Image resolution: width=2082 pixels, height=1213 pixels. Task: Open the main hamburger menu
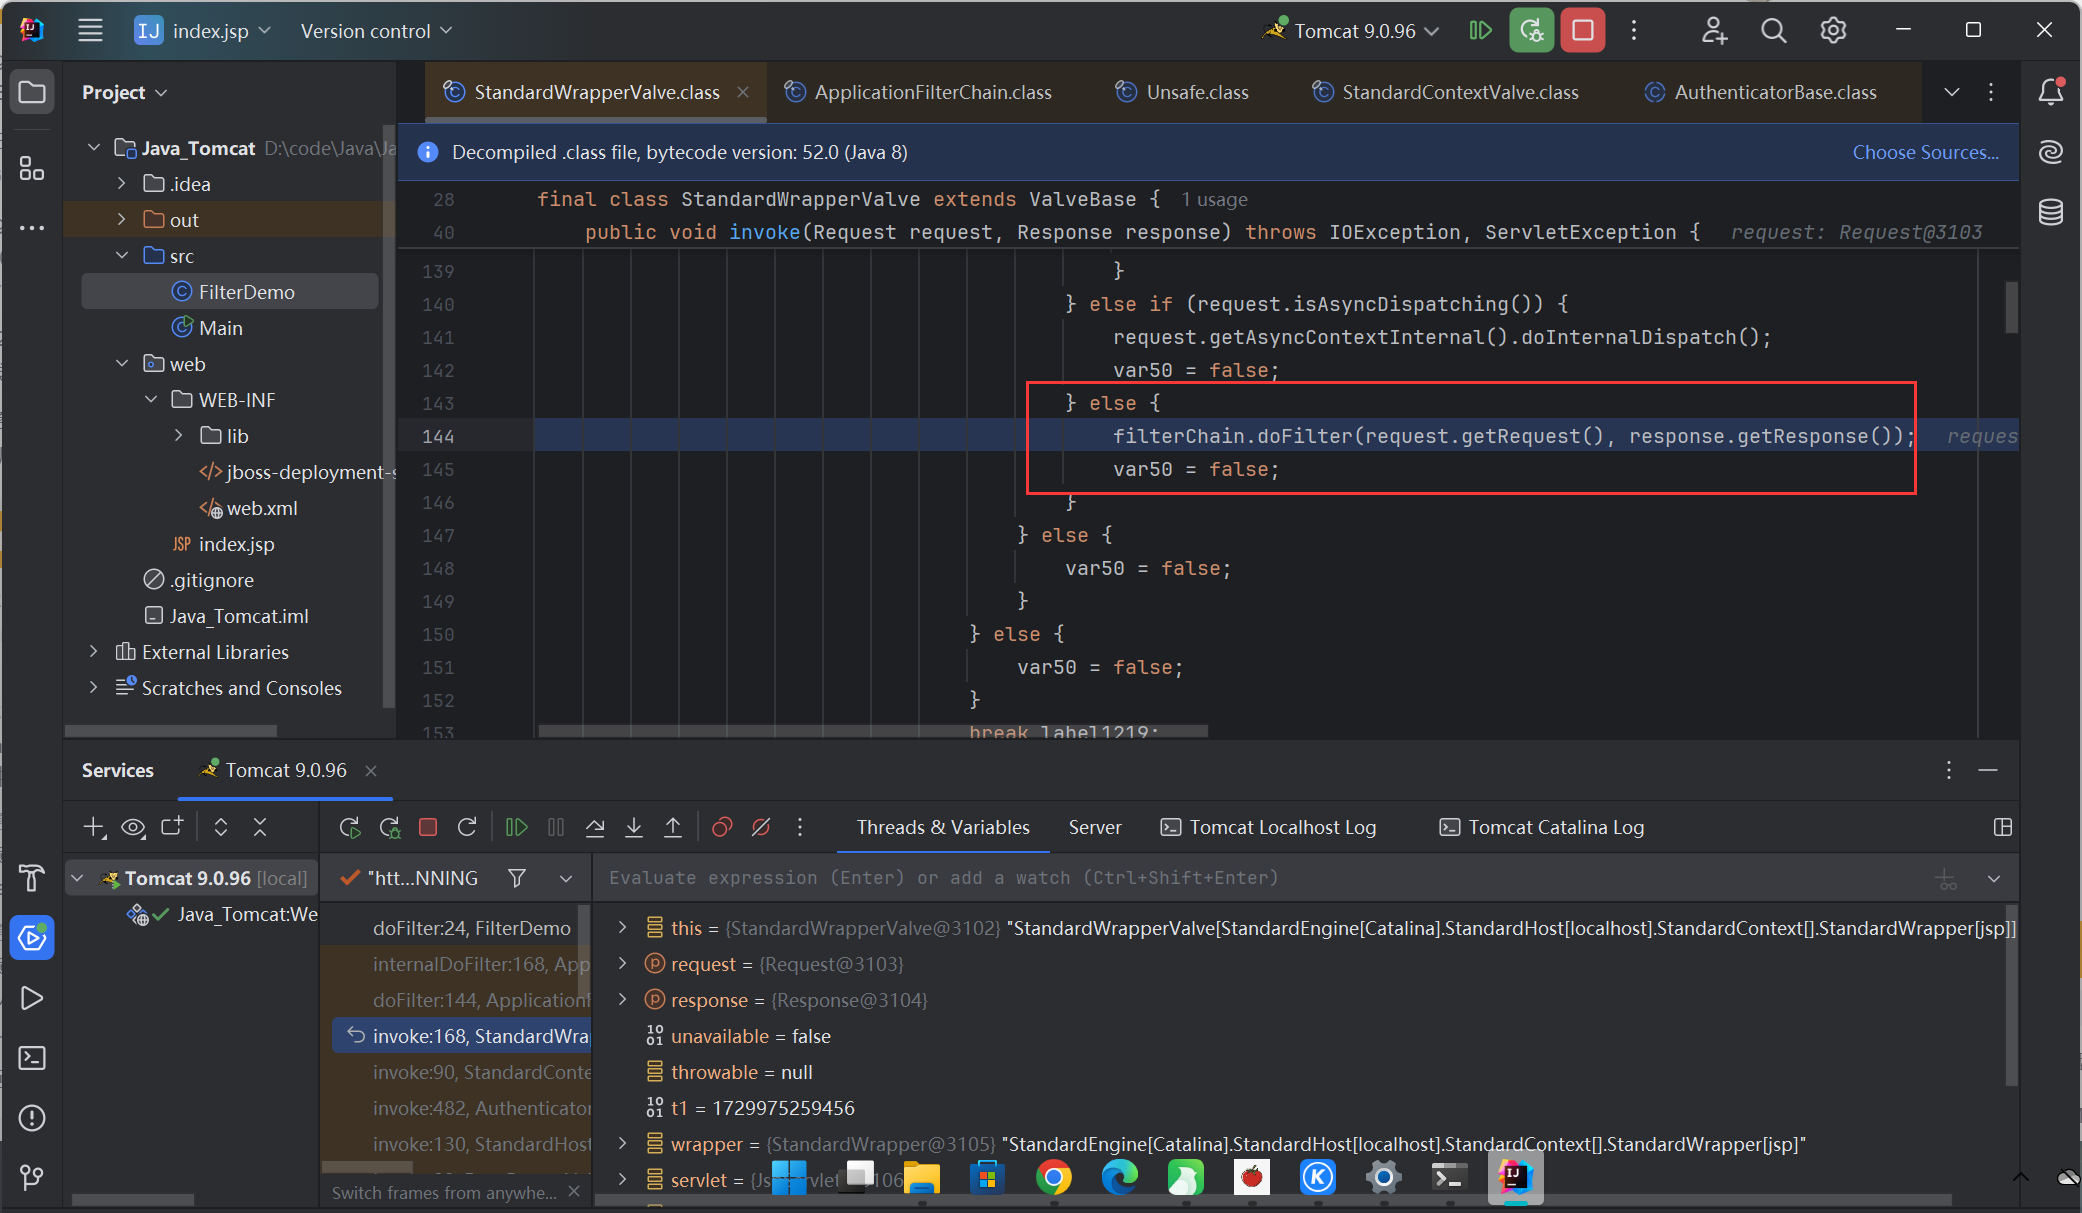click(x=90, y=31)
